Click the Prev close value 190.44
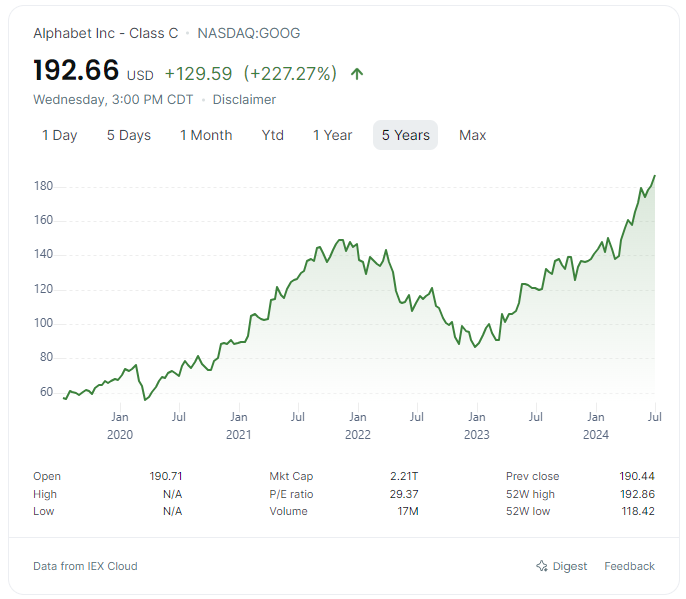The image size is (686, 599). [x=637, y=476]
